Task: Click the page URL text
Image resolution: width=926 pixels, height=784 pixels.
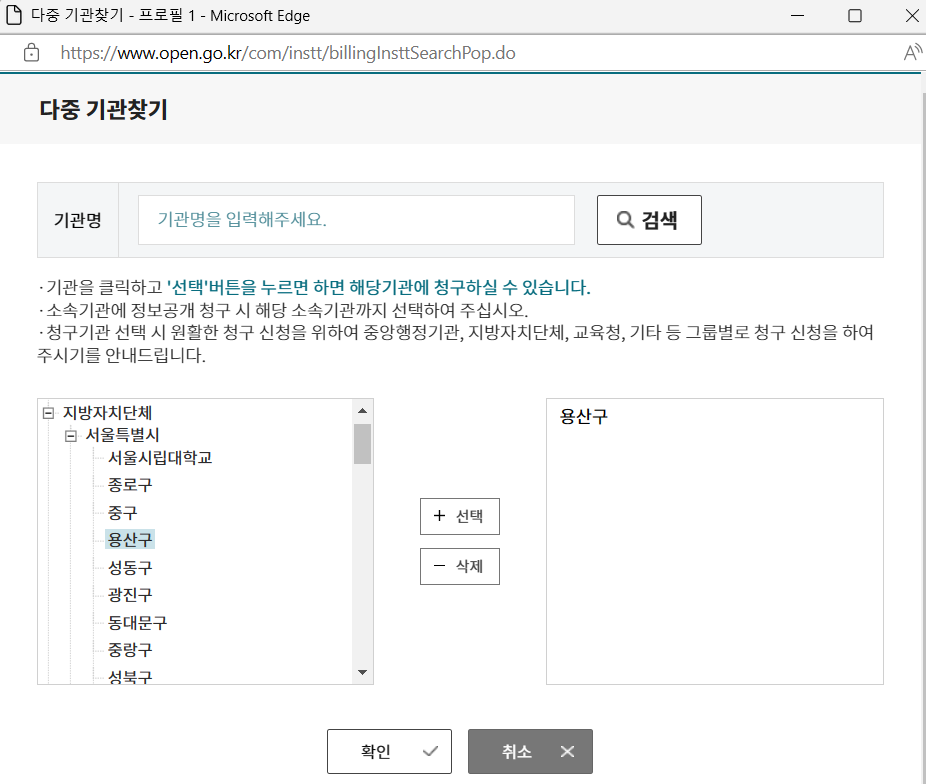Action: [288, 53]
